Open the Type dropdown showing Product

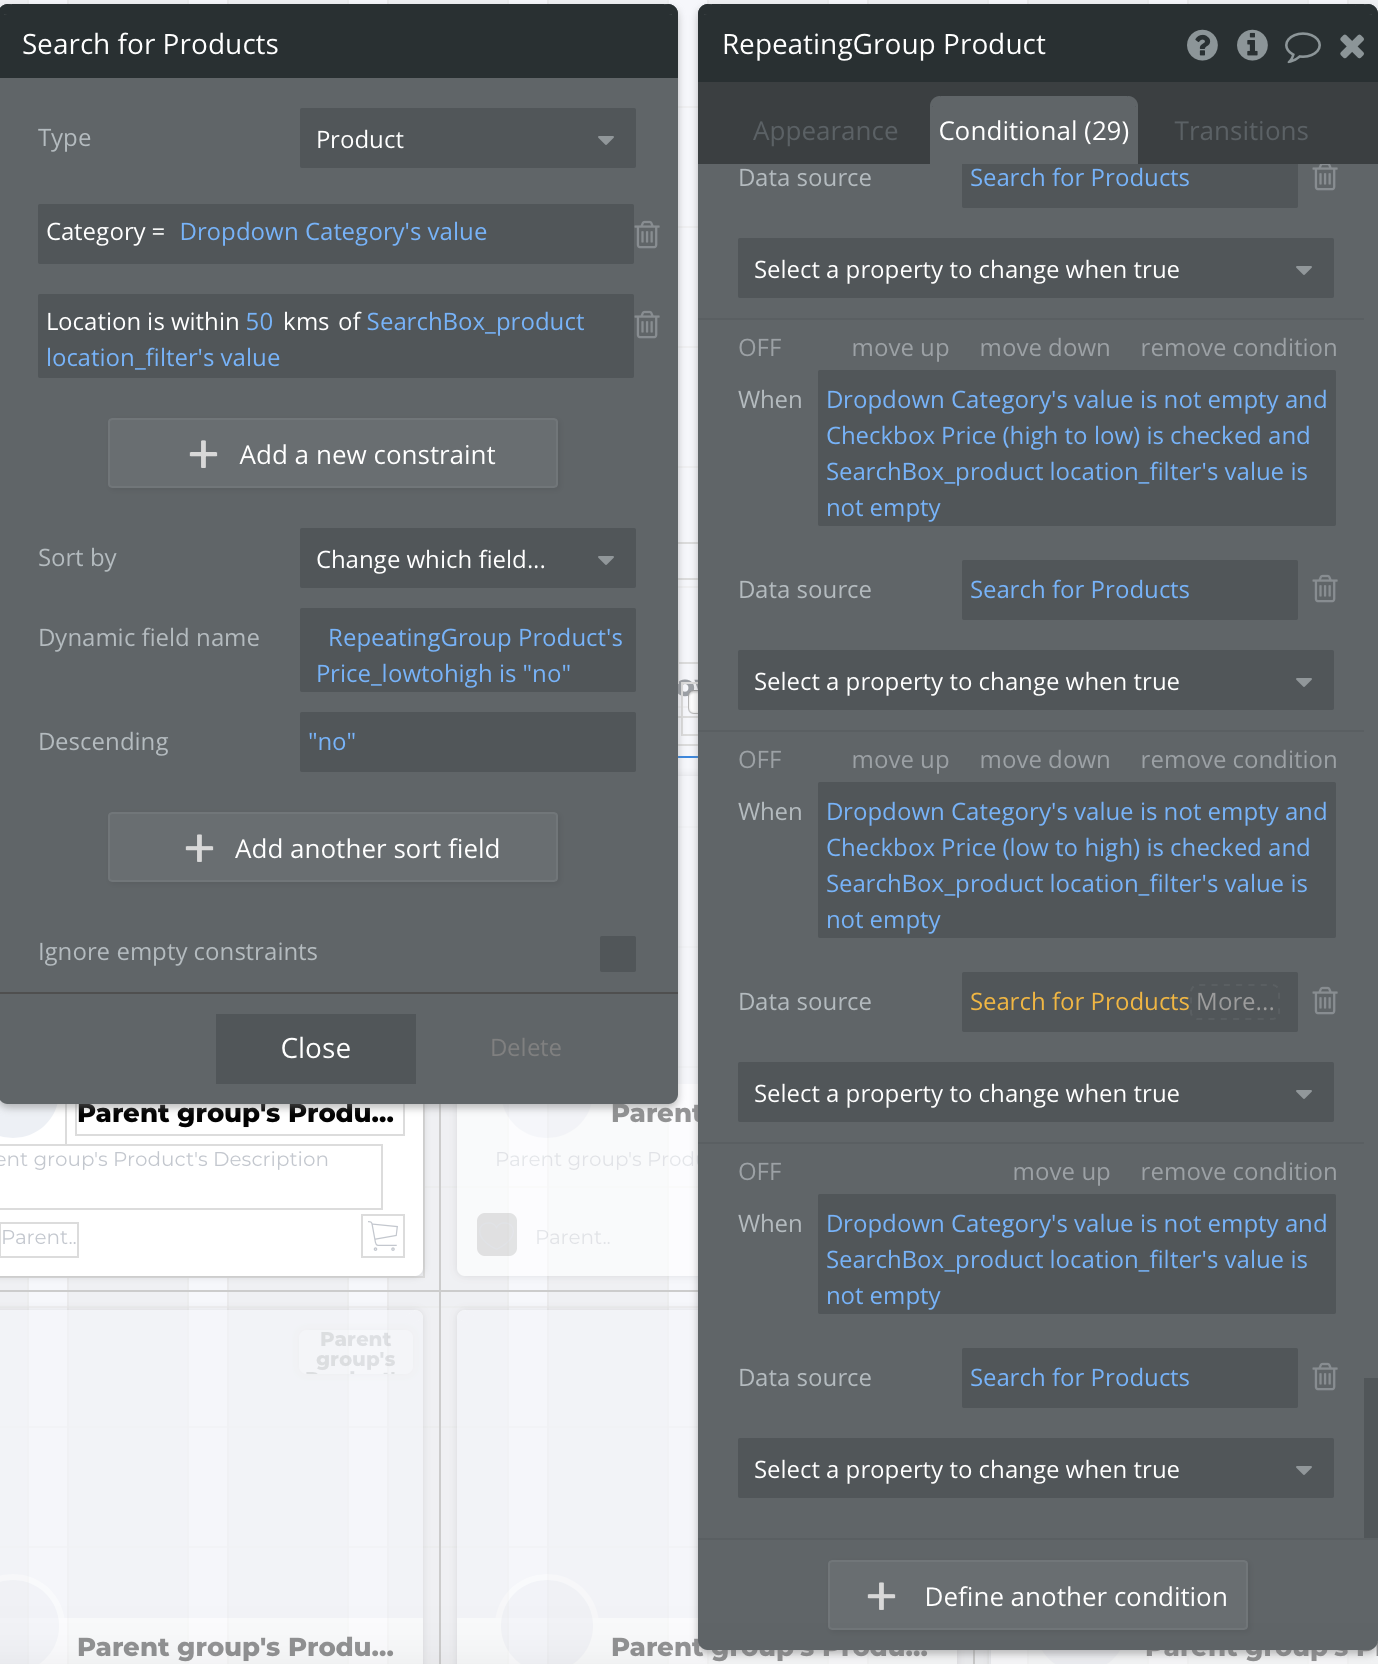467,139
